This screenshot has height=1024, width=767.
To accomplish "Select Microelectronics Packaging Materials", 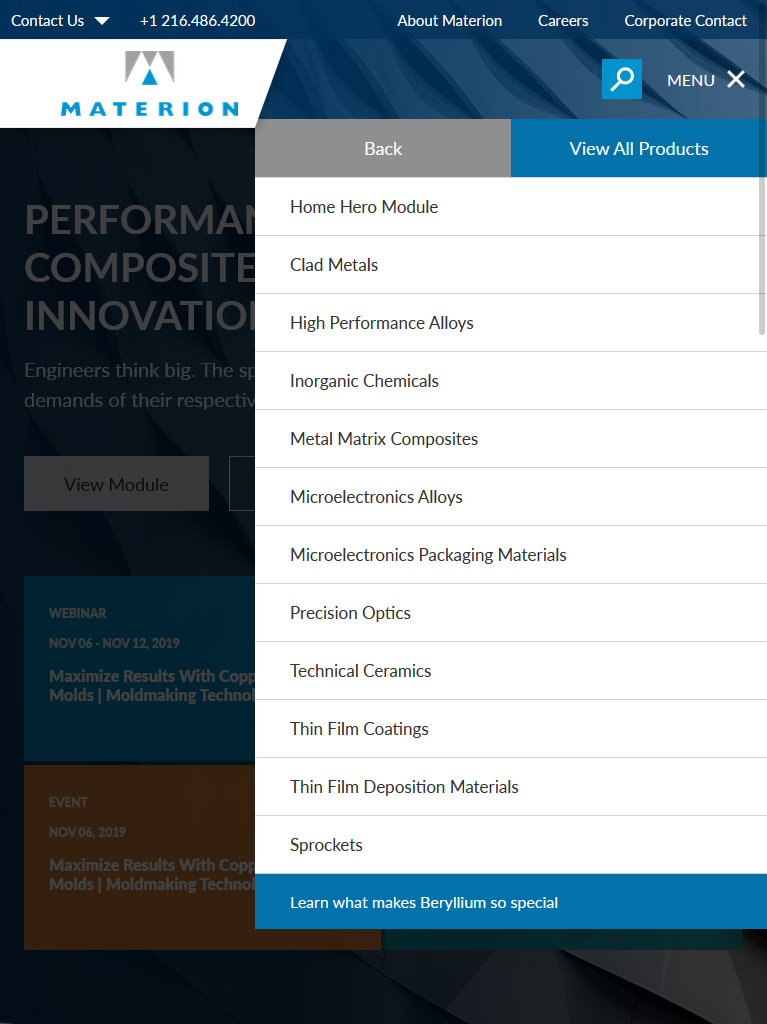I will 510,555.
